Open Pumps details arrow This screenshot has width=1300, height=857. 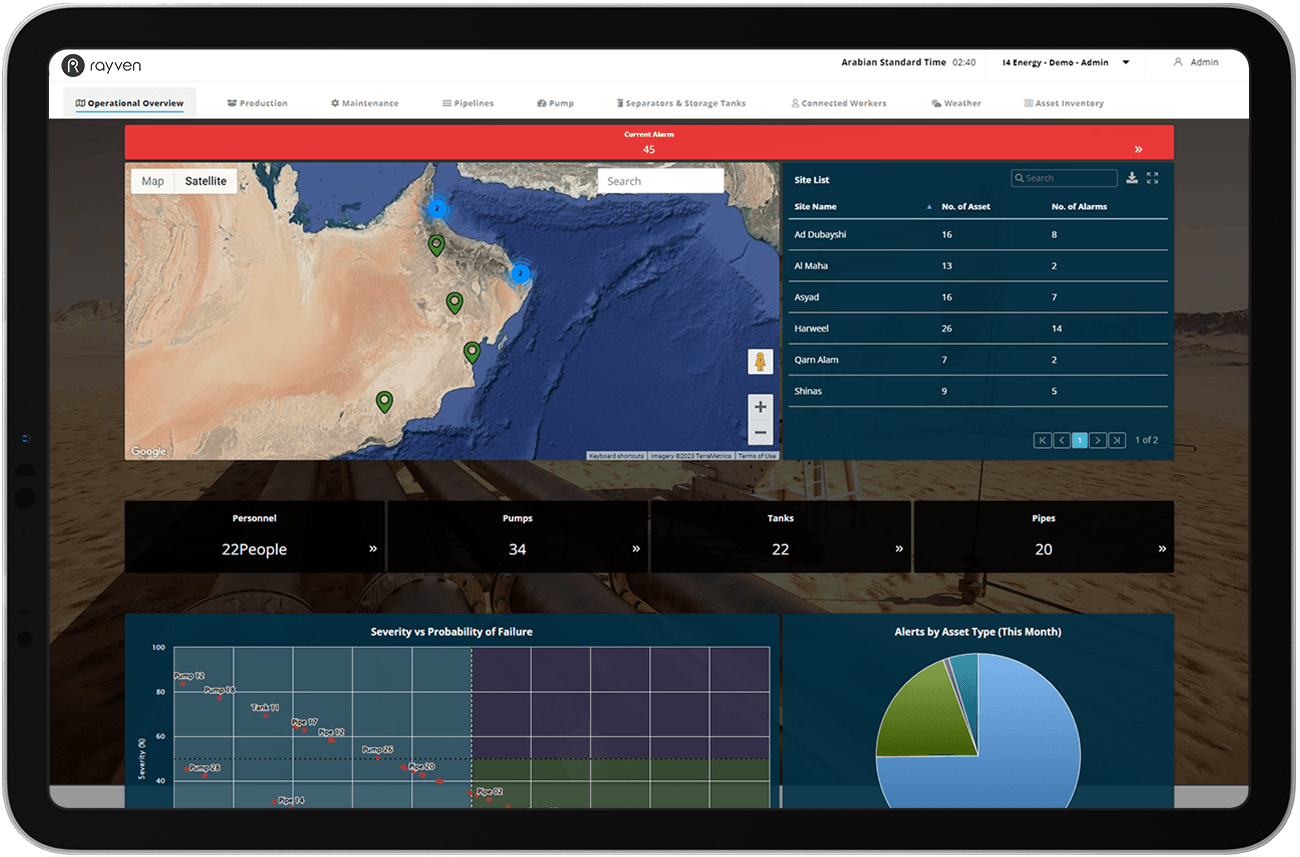636,549
